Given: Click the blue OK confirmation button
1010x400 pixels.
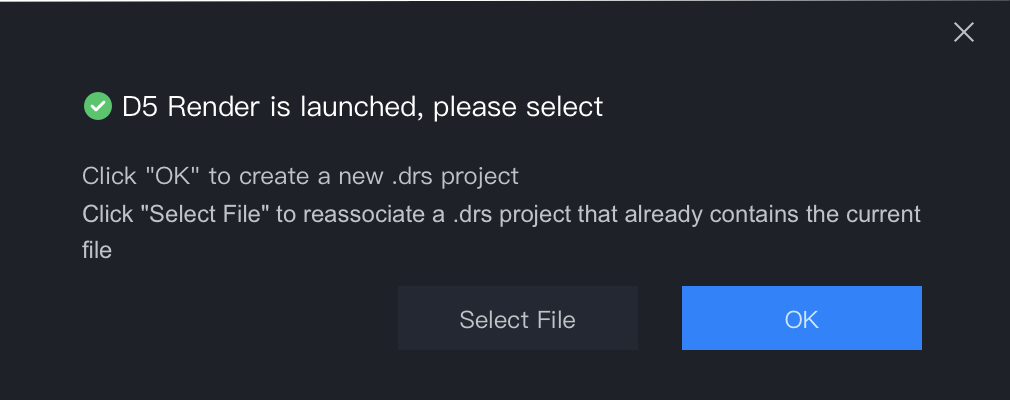Looking at the screenshot, I should [x=801, y=318].
